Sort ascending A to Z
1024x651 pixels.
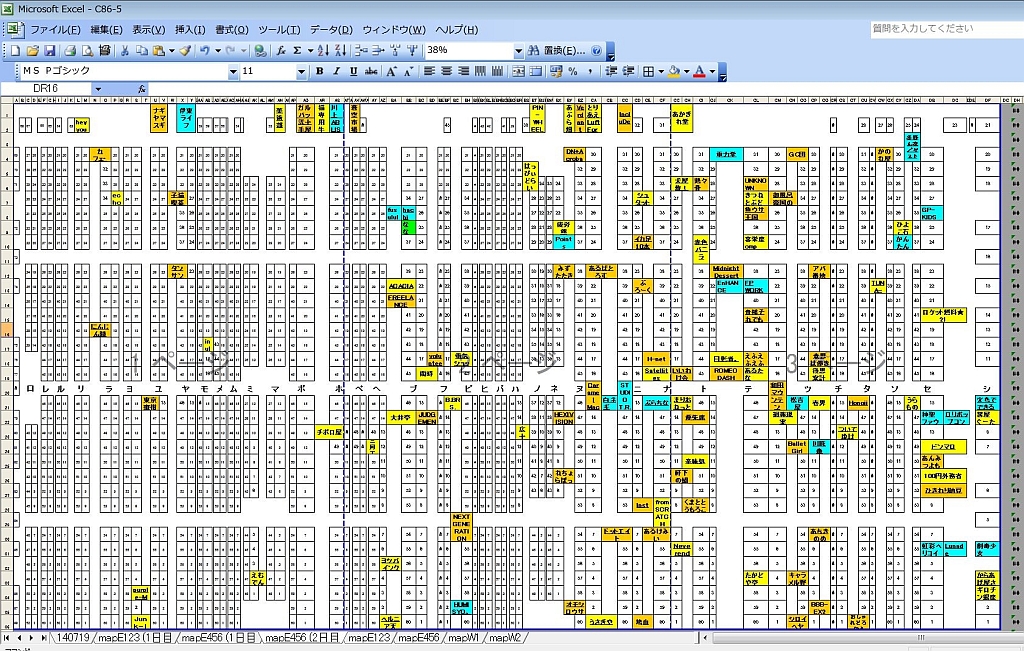323,50
